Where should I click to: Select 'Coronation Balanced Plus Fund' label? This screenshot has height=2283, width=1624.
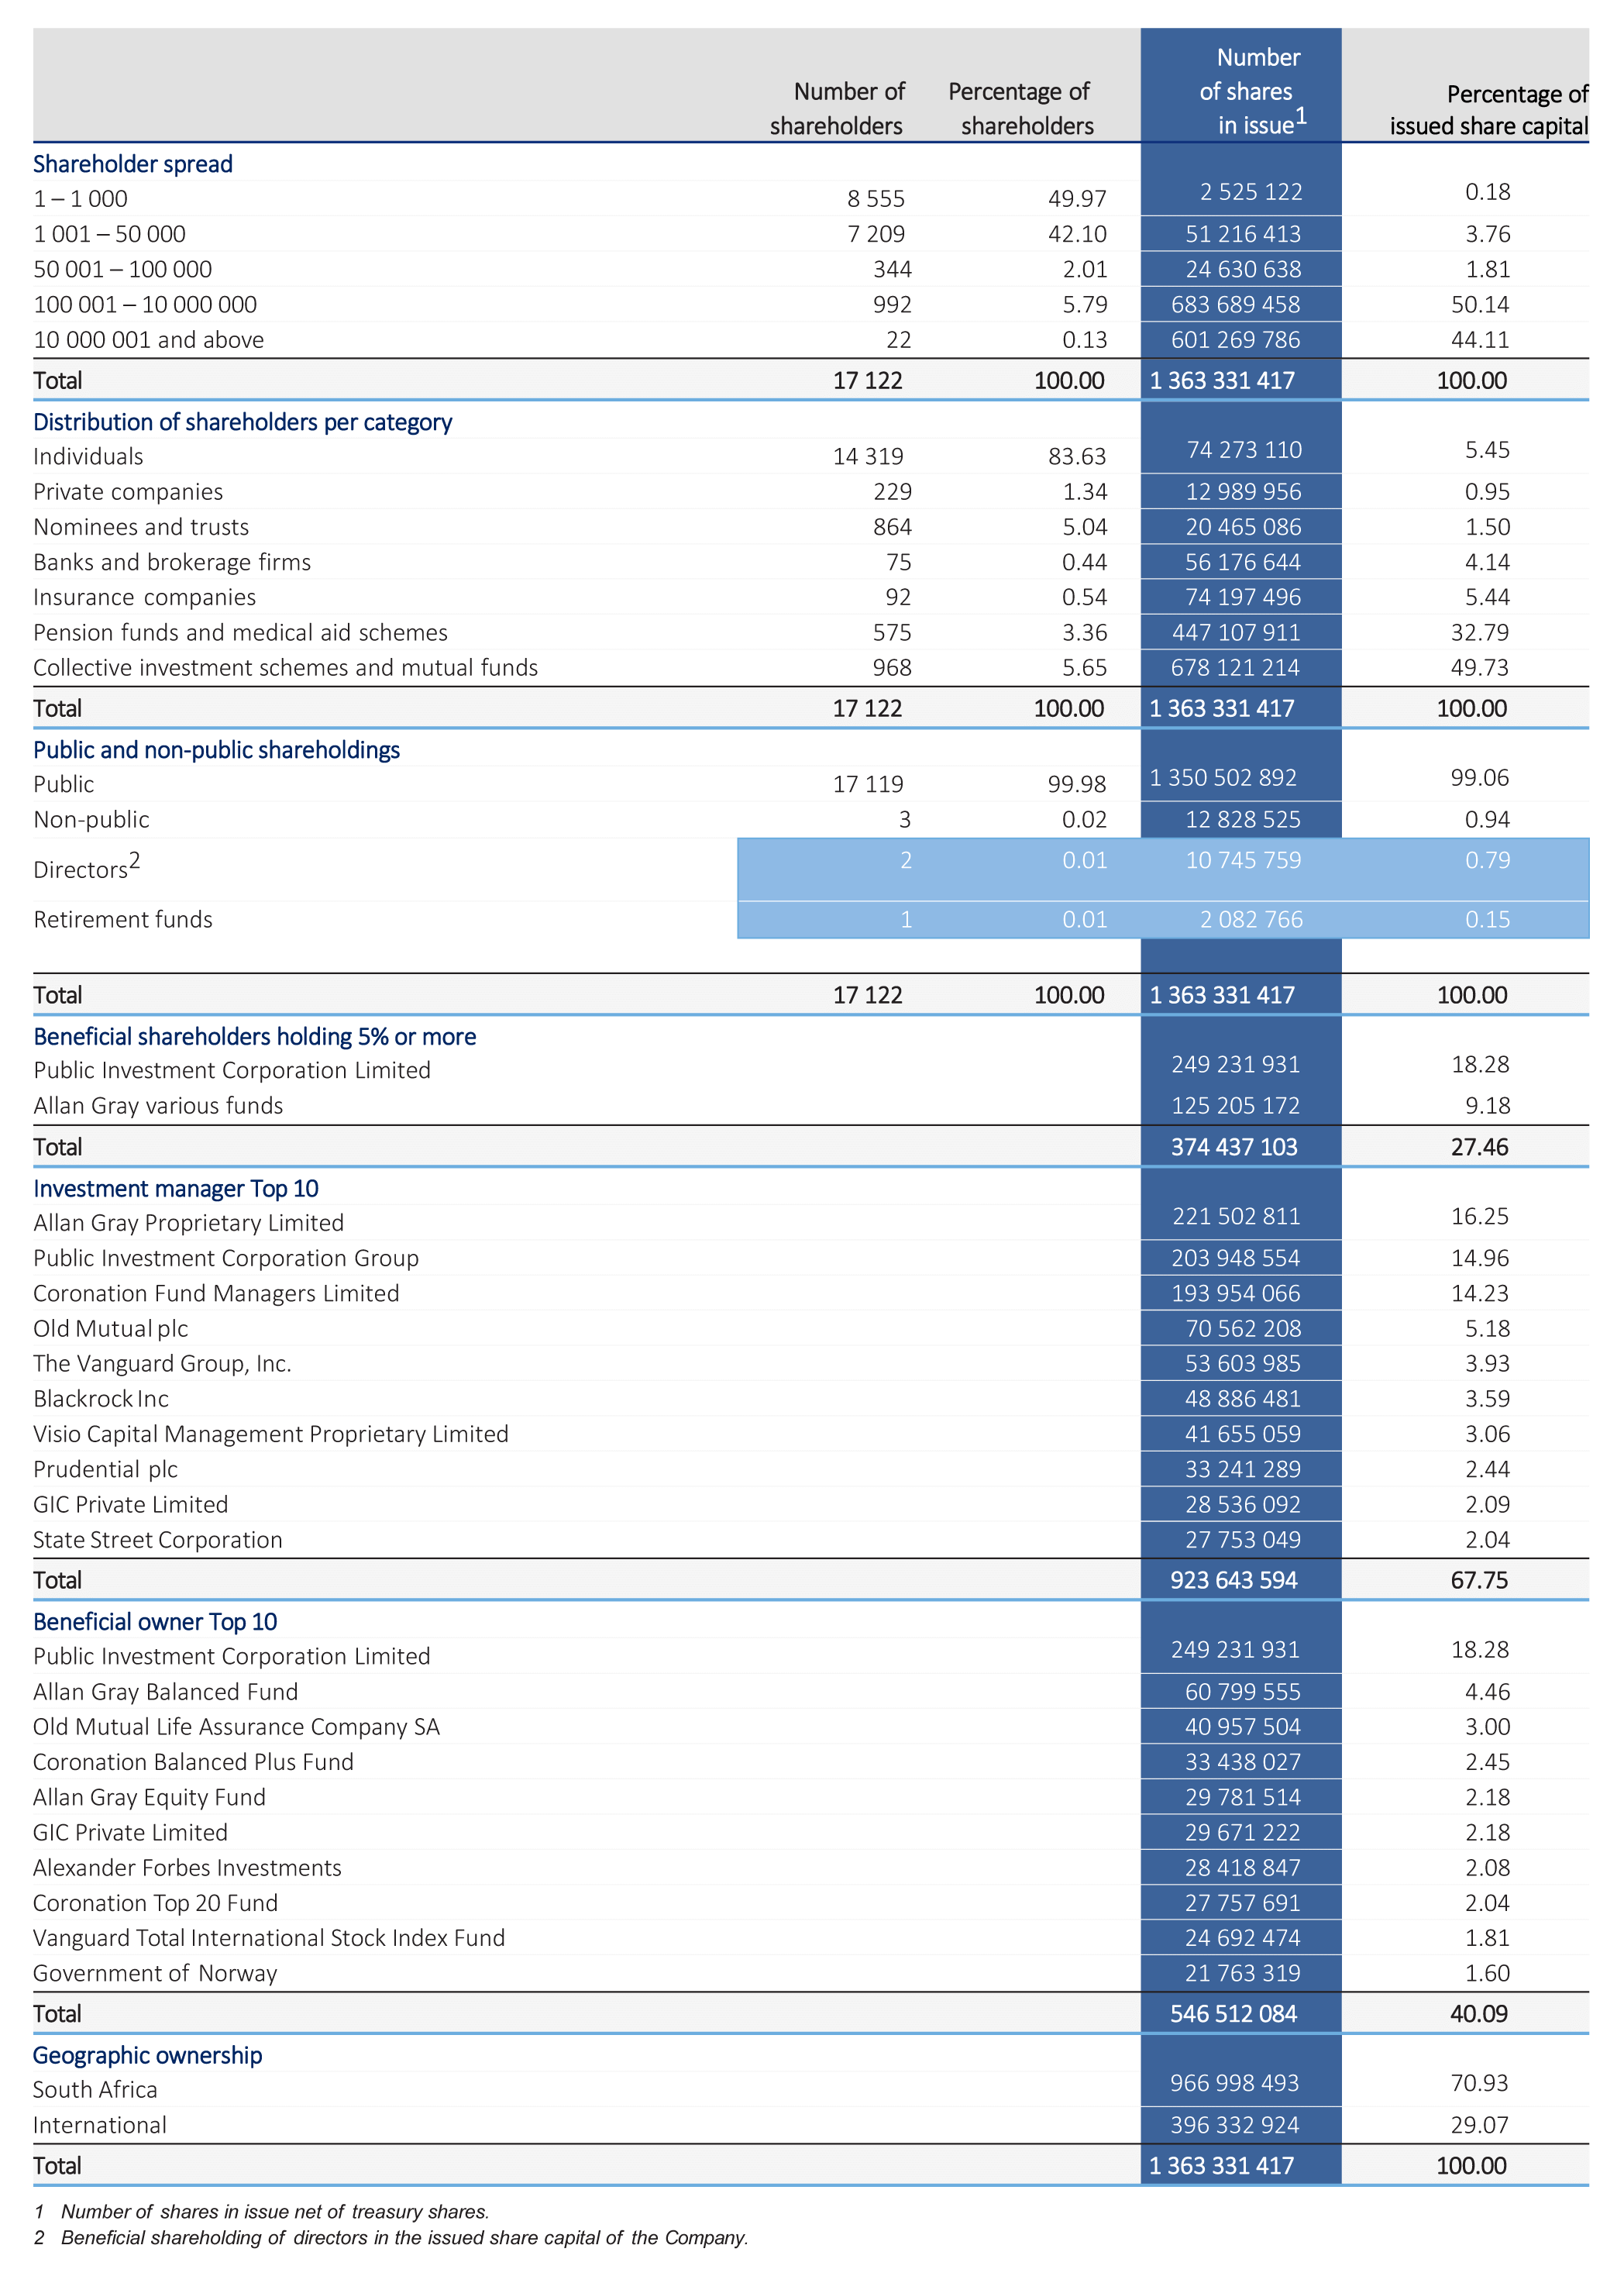click(193, 1762)
